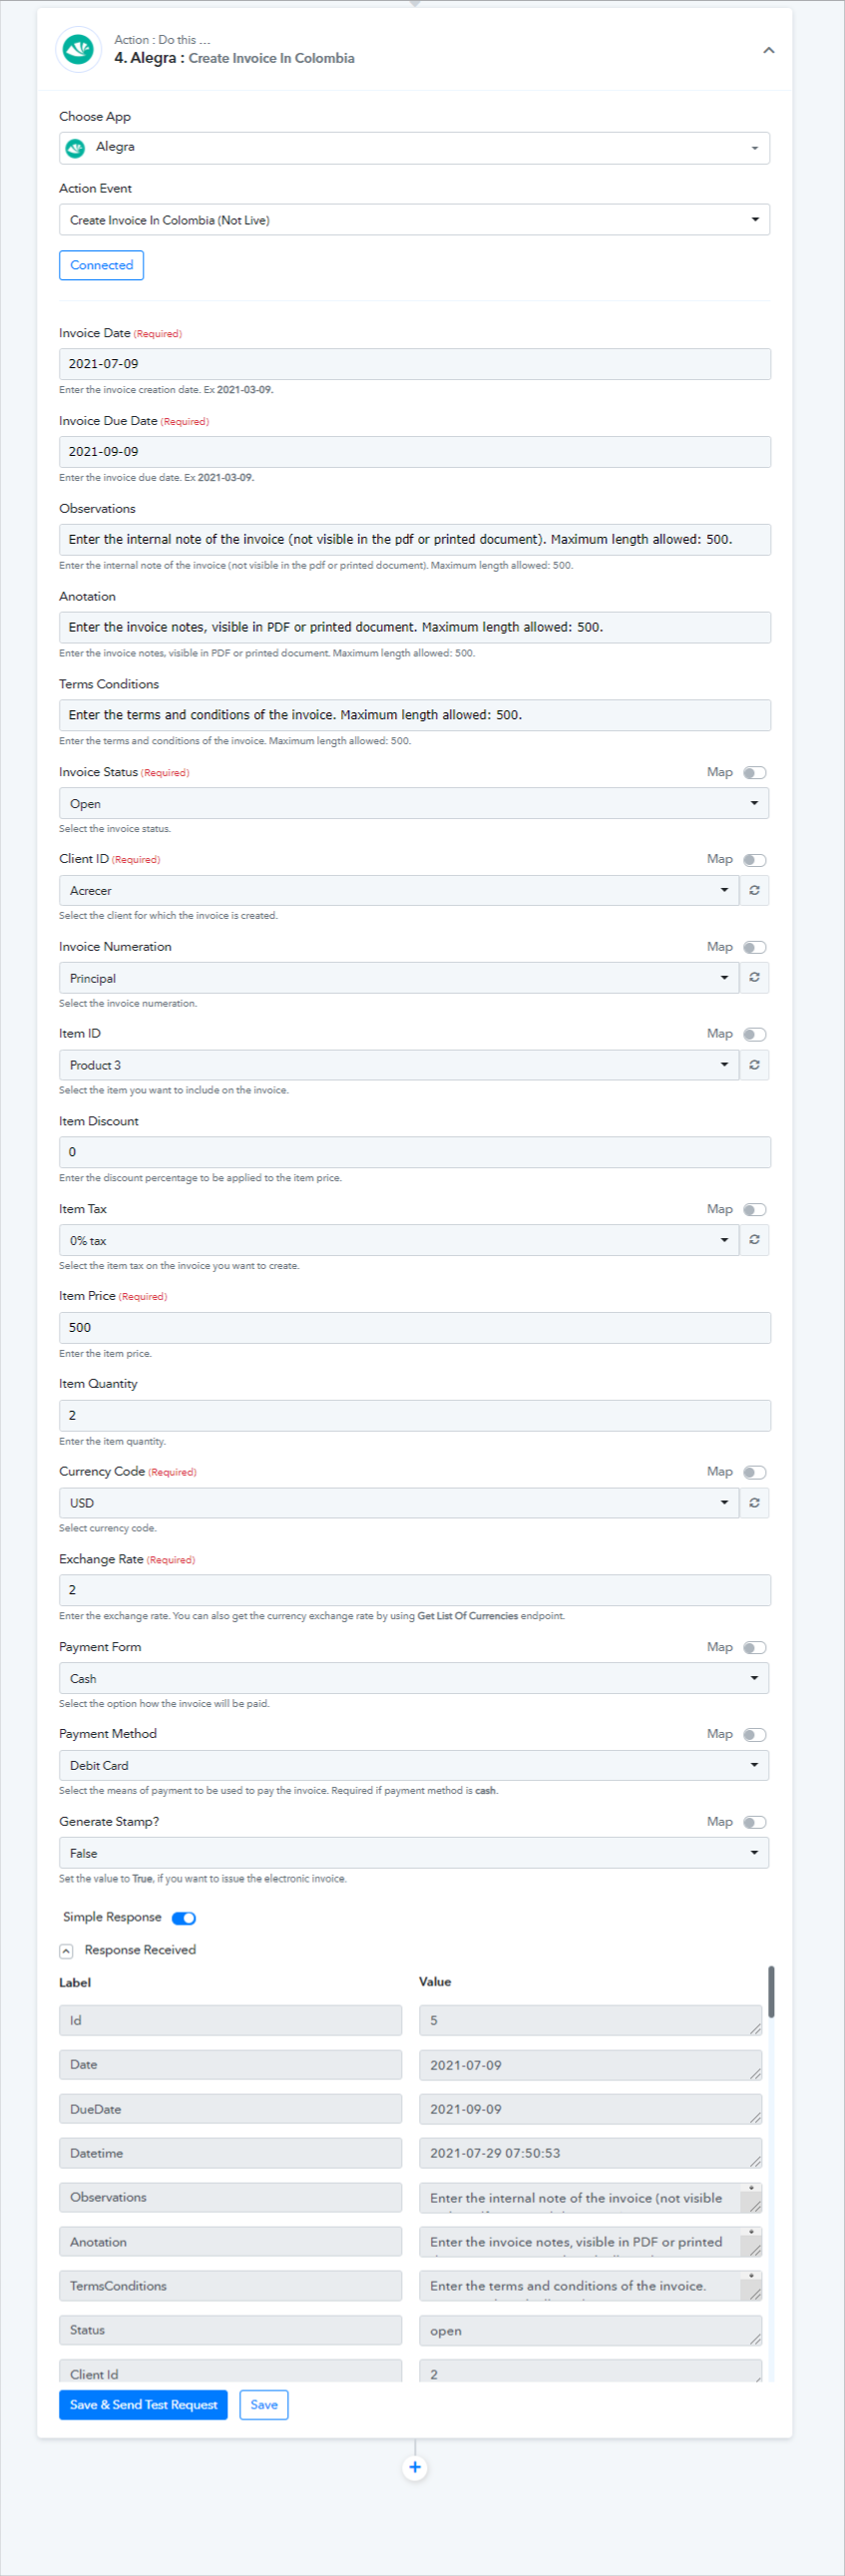Refresh the Client ID list
Image resolution: width=845 pixels, height=2576 pixels.
[755, 890]
